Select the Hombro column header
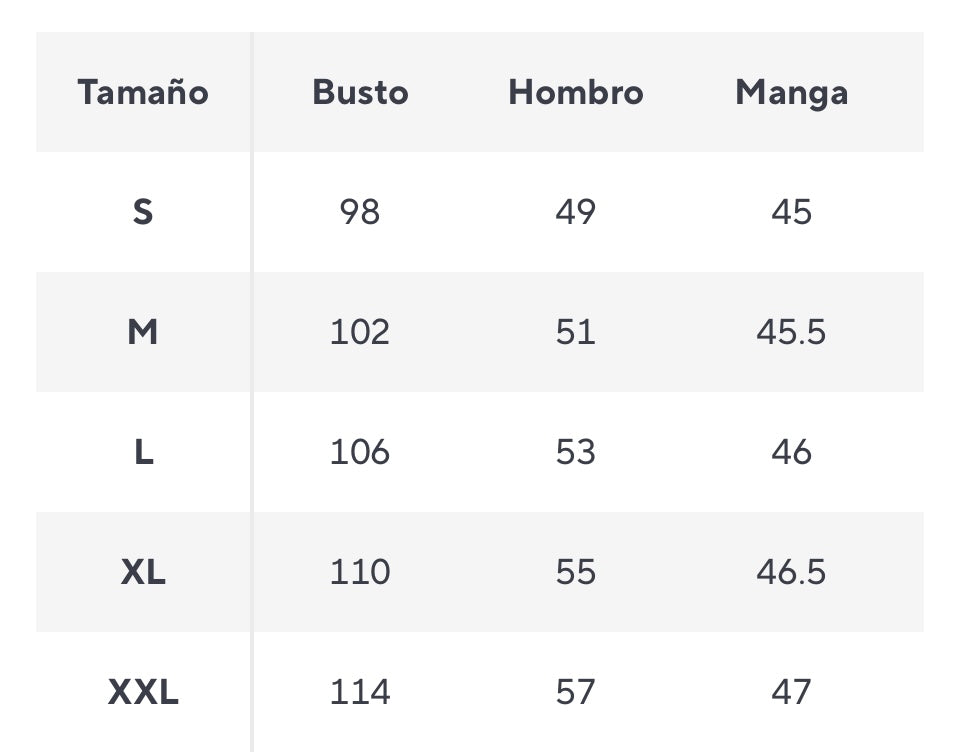Viewport: 960px width, 755px height. 575,92
